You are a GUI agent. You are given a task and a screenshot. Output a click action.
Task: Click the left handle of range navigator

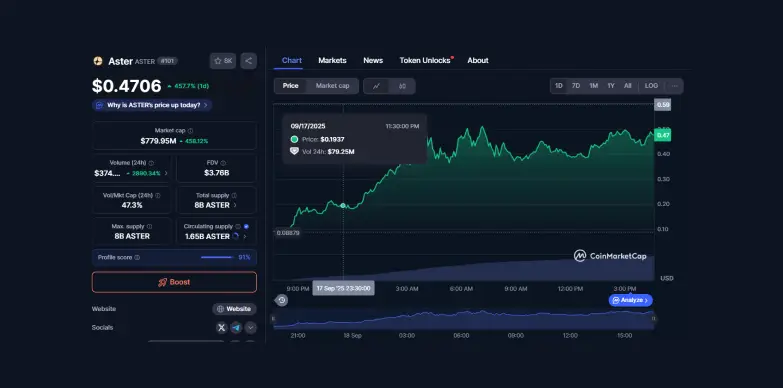coord(273,319)
